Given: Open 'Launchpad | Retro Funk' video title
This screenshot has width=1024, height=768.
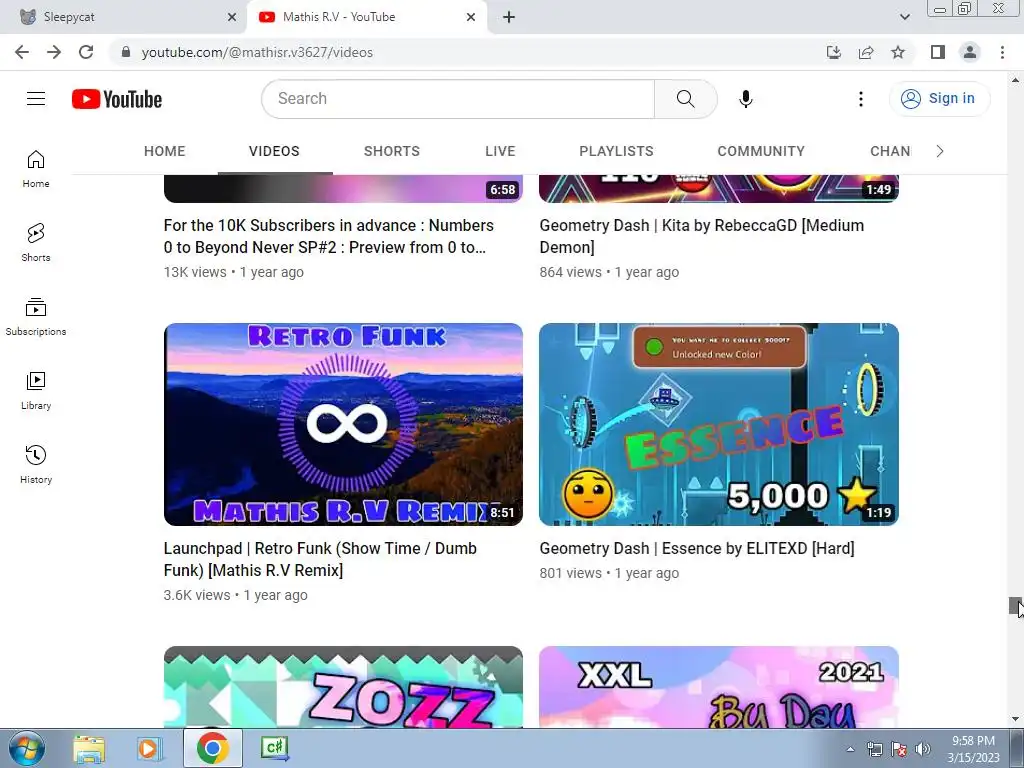Looking at the screenshot, I should coord(320,560).
